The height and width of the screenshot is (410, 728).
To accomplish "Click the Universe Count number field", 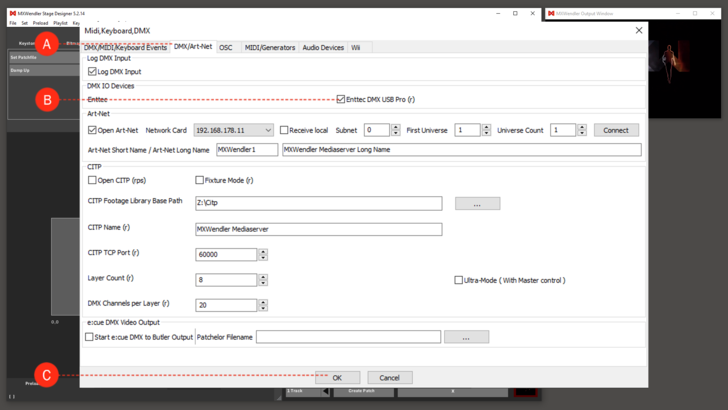I will (x=563, y=130).
